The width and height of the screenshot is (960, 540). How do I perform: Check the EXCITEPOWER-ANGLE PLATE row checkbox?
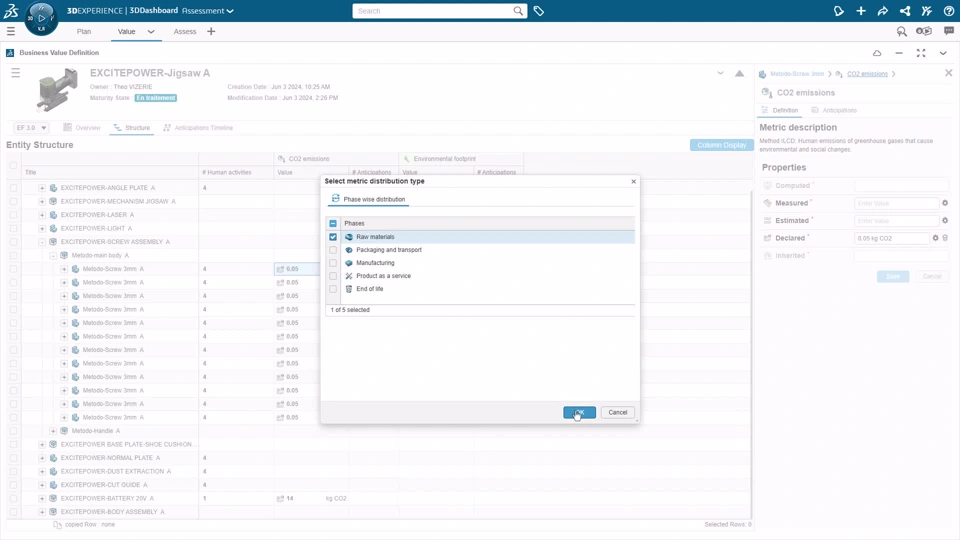pos(13,188)
